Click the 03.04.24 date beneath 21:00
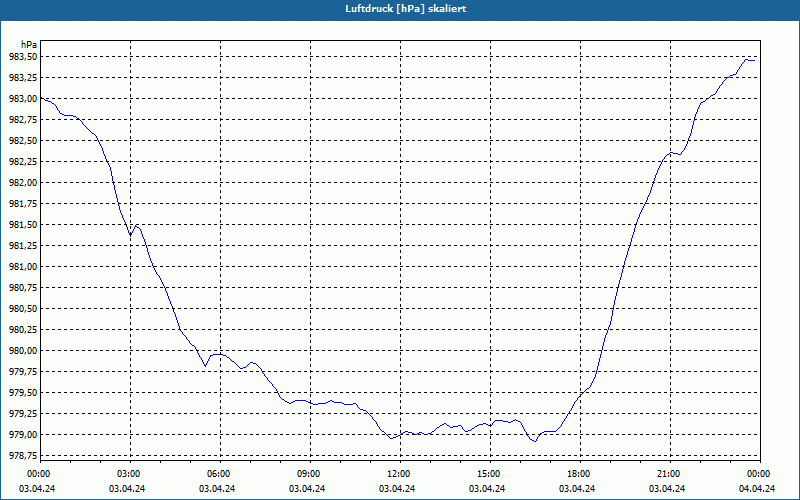This screenshot has height=500, width=800. pyautogui.click(x=667, y=488)
